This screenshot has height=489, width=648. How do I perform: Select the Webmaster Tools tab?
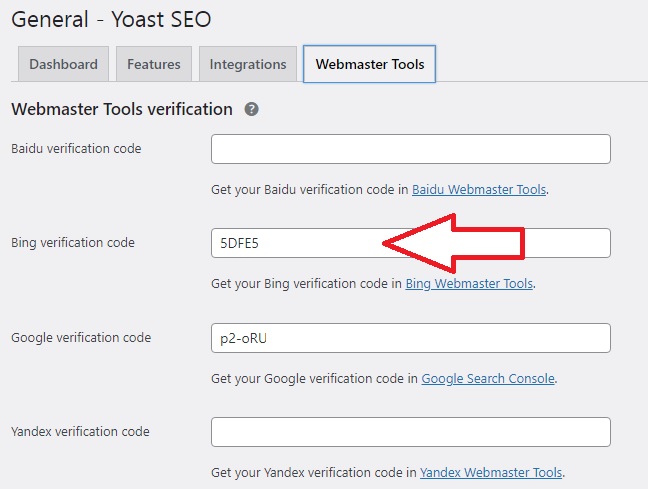coord(369,64)
